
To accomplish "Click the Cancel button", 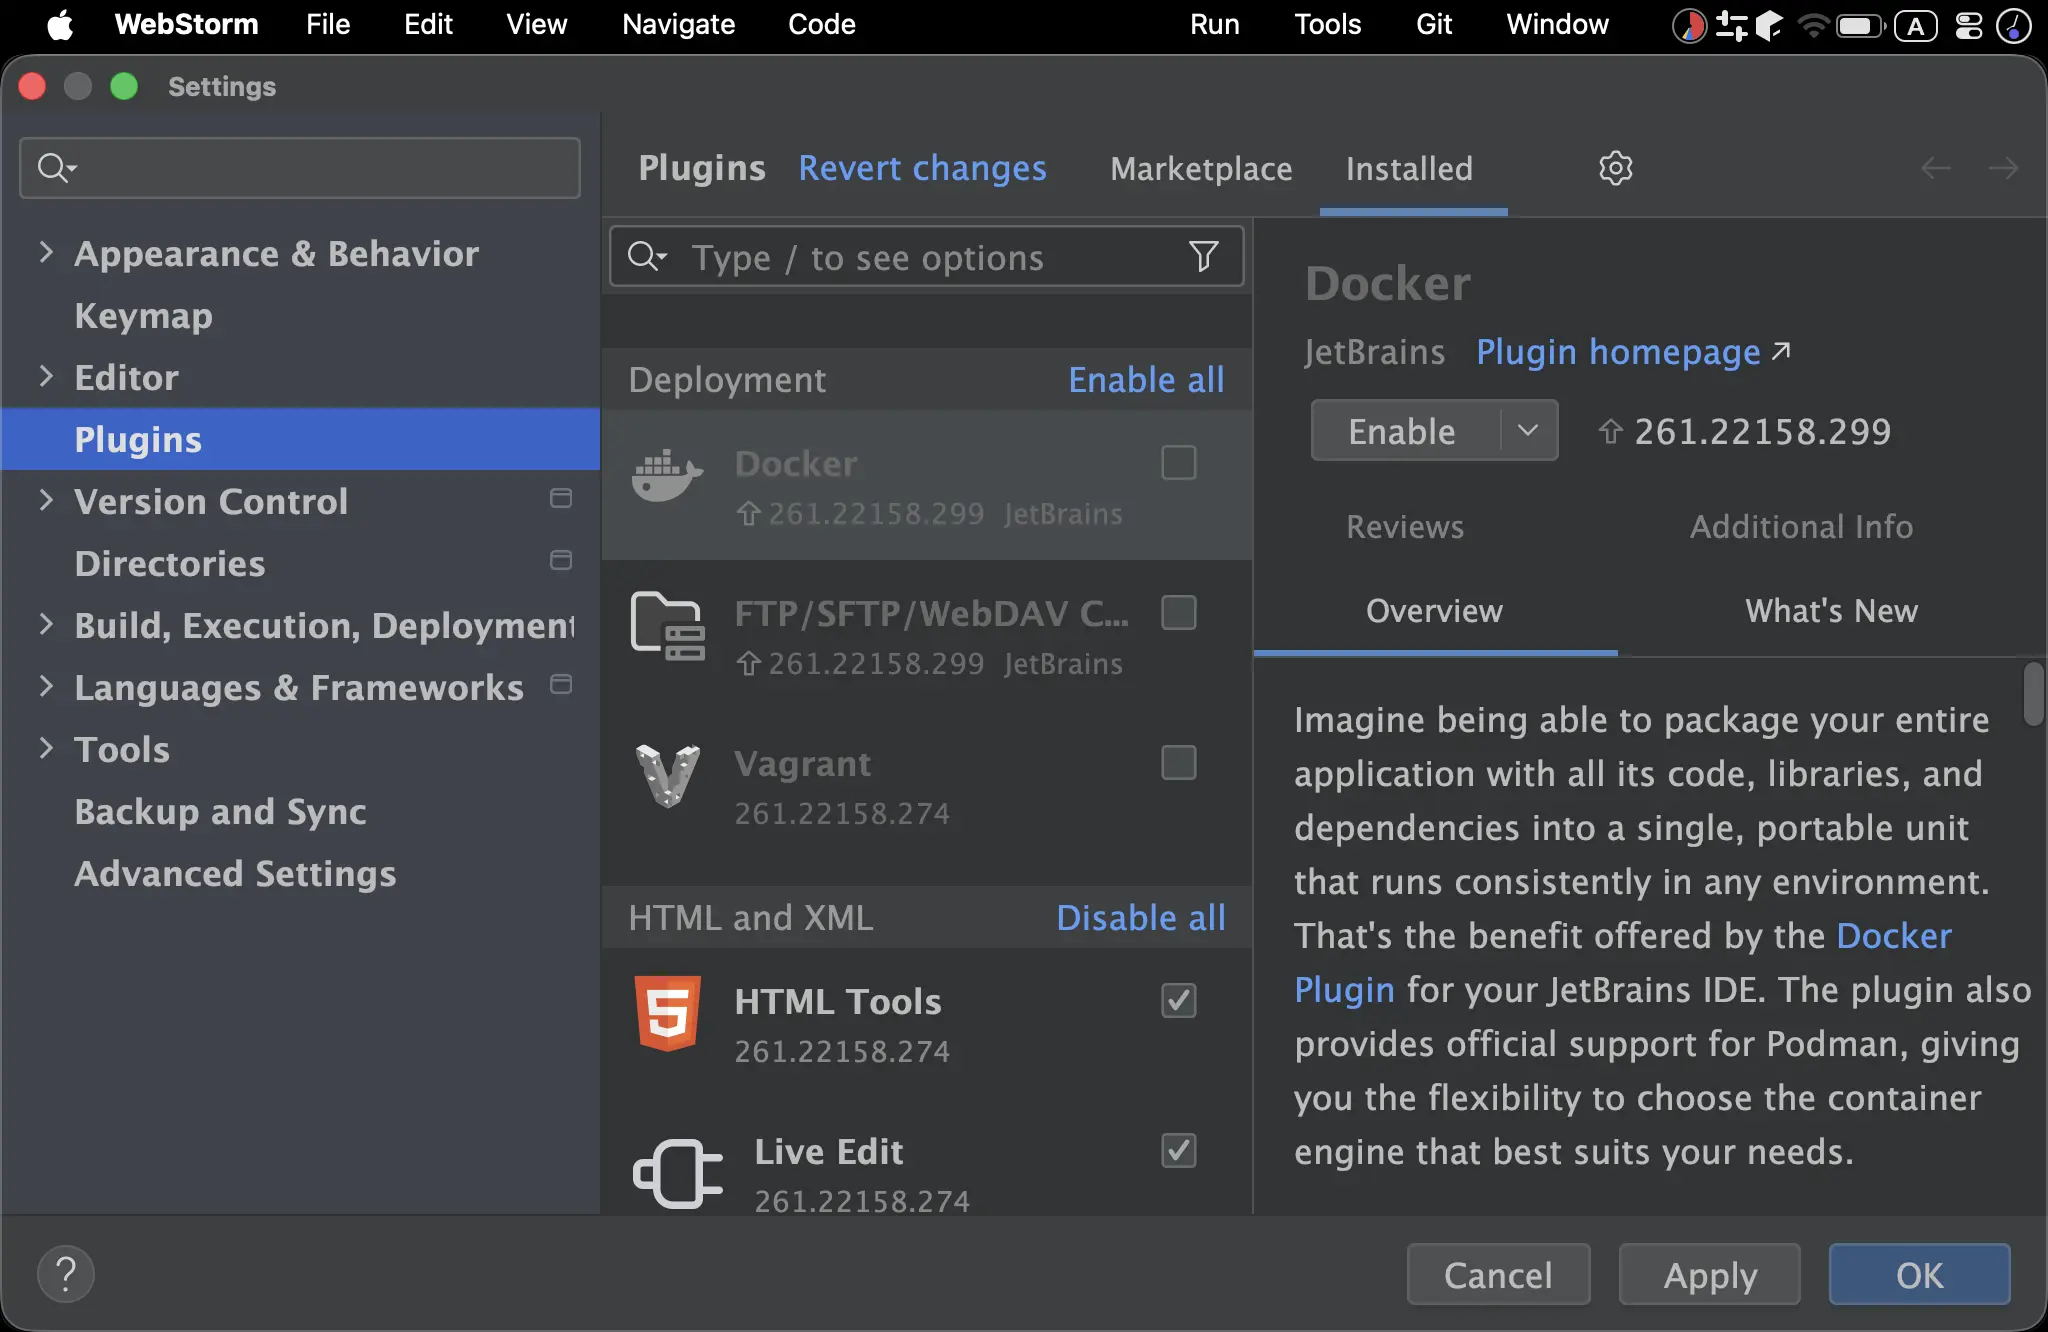I will point(1498,1275).
